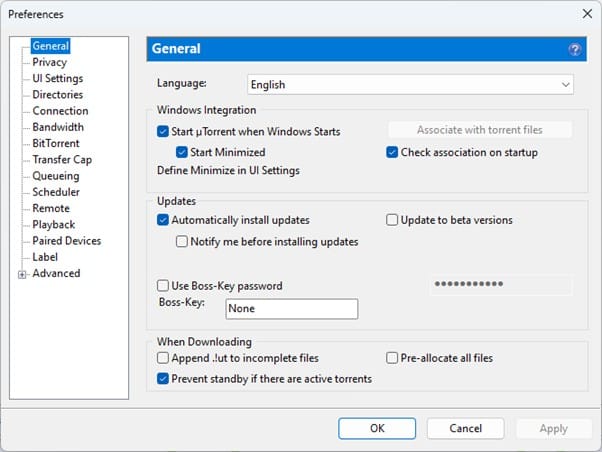Image resolution: width=602 pixels, height=452 pixels.
Task: Select General in the preferences tree
Action: (x=50, y=46)
